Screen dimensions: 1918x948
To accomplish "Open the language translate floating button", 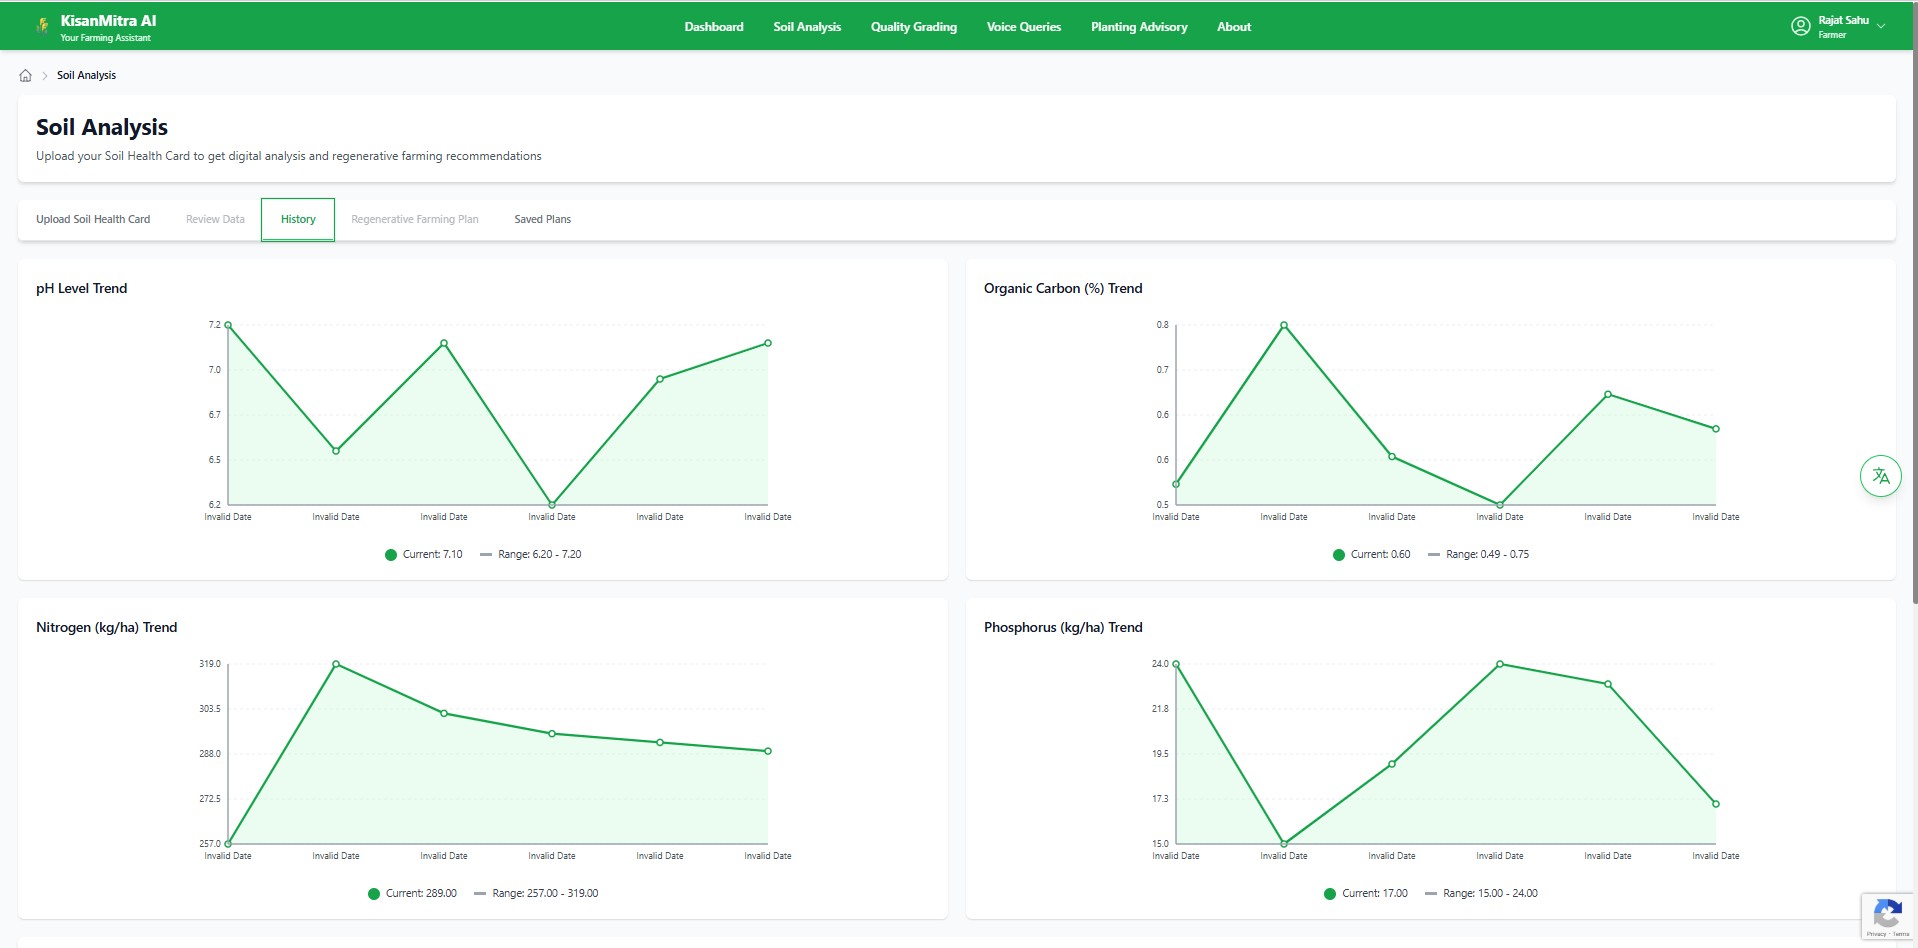I will tap(1880, 476).
